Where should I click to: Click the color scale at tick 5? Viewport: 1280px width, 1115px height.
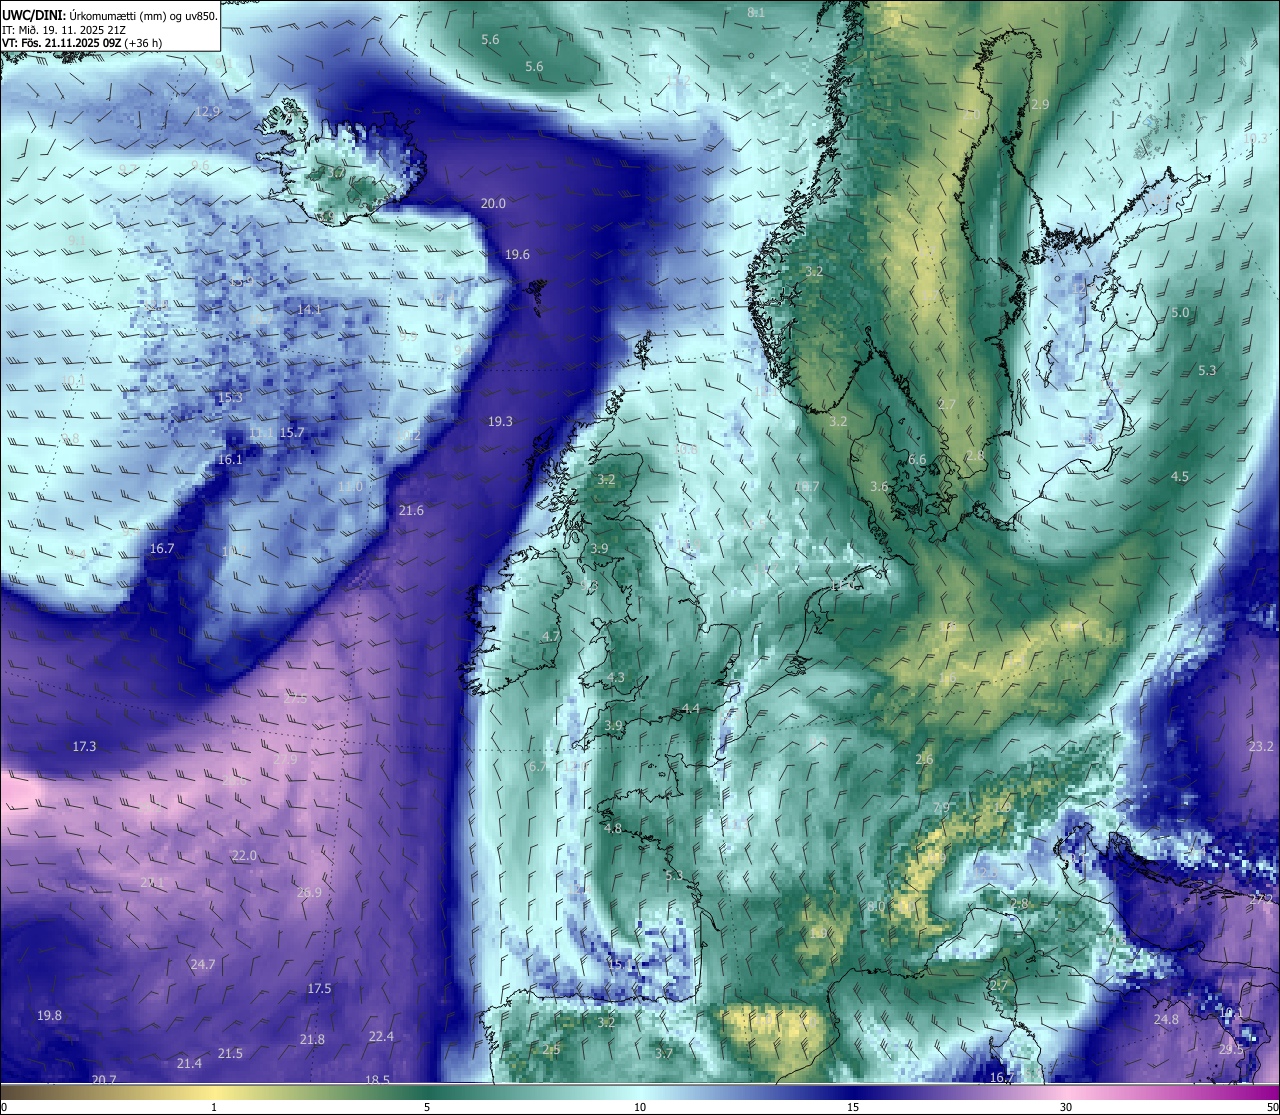(427, 1107)
